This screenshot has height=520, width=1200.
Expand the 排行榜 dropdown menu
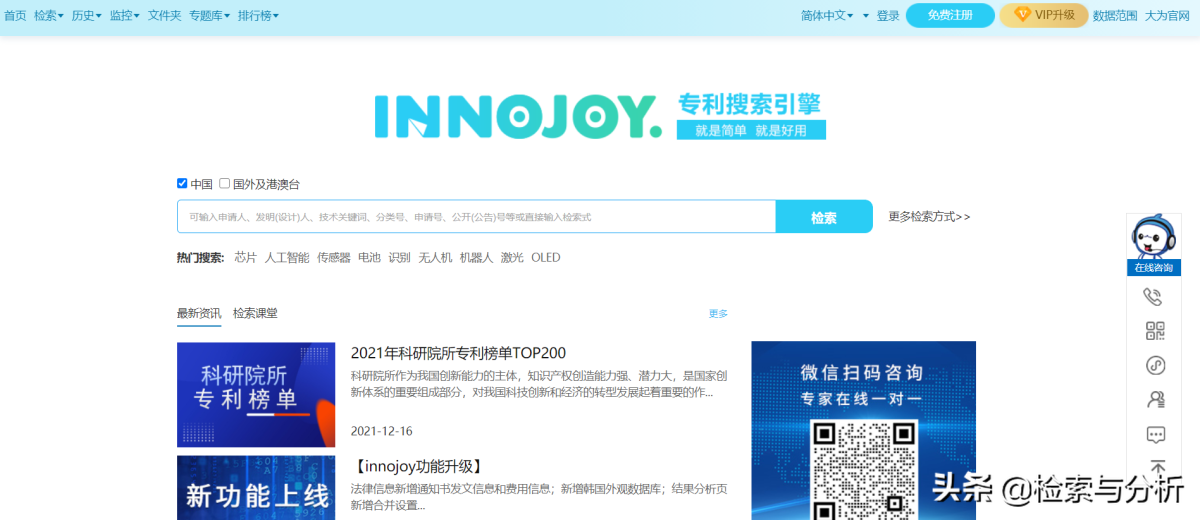(x=258, y=16)
